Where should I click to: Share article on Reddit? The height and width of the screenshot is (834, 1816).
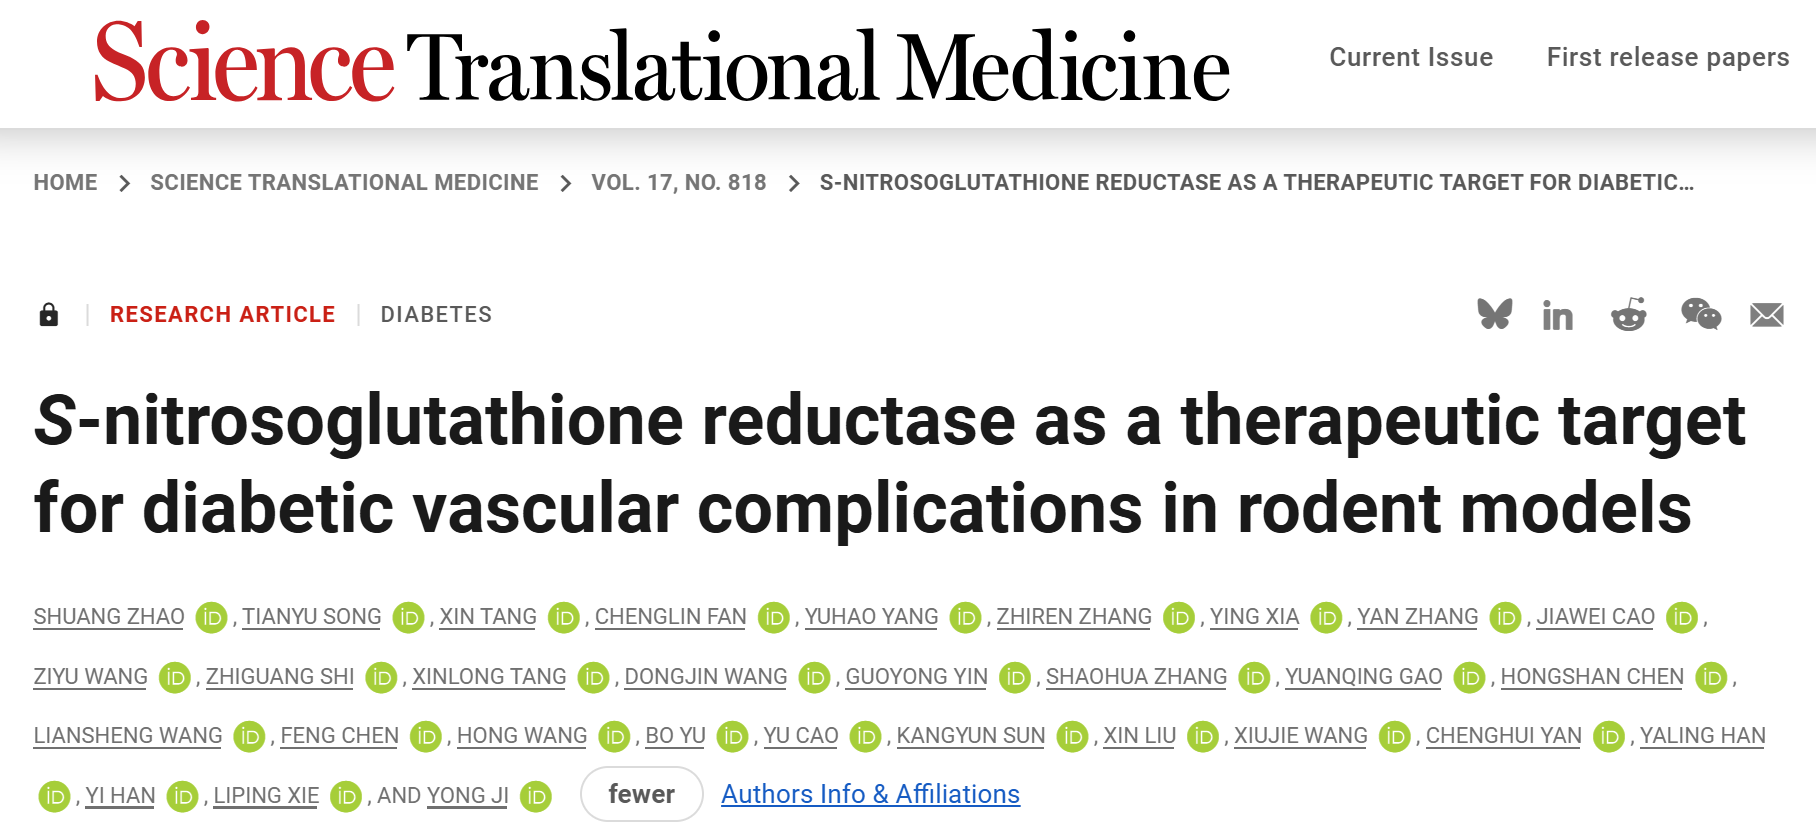[x=1629, y=315]
